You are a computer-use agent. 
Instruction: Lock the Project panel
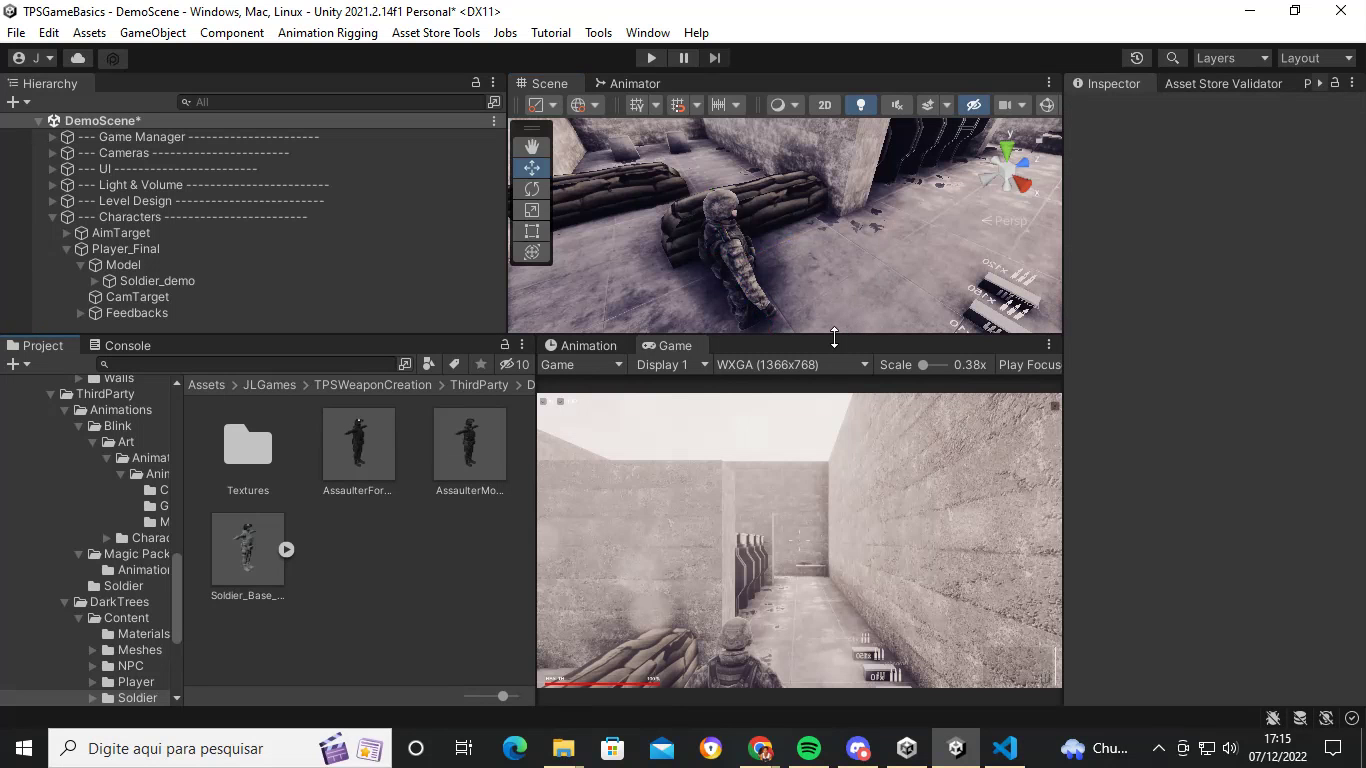(505, 345)
